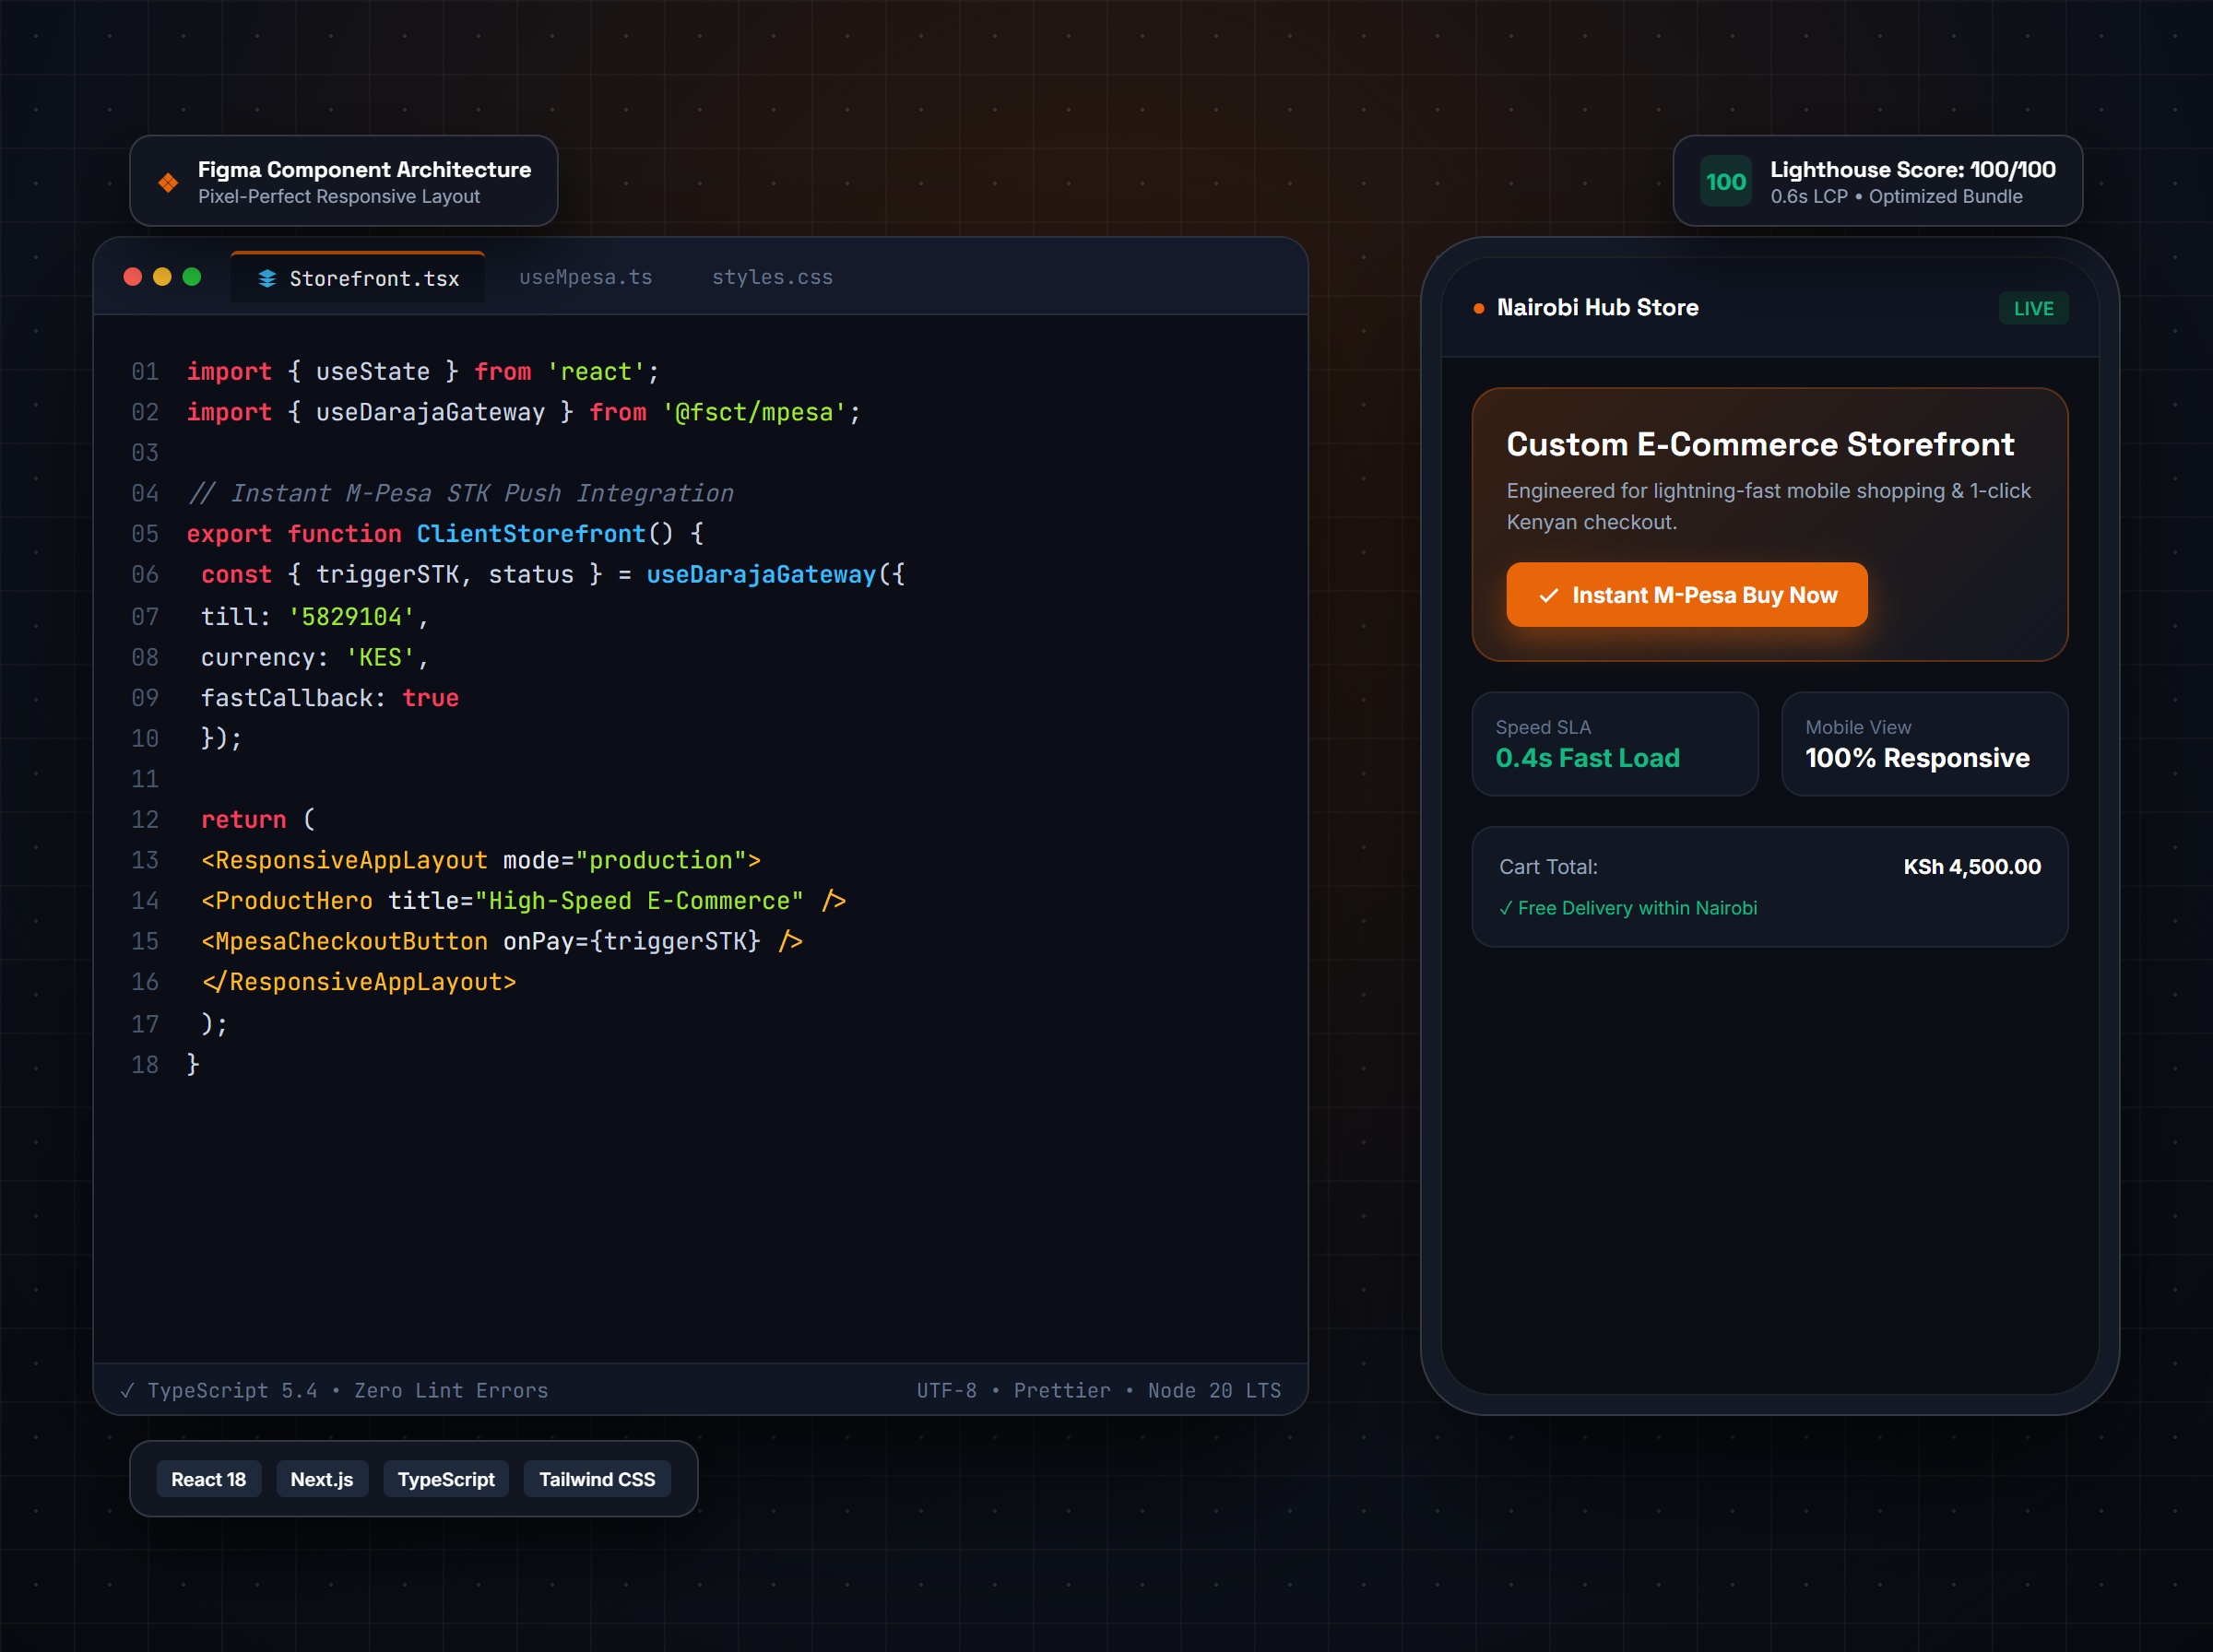Click the 'KES' currency string on line 08
This screenshot has height=1652, width=2213.
tap(380, 658)
